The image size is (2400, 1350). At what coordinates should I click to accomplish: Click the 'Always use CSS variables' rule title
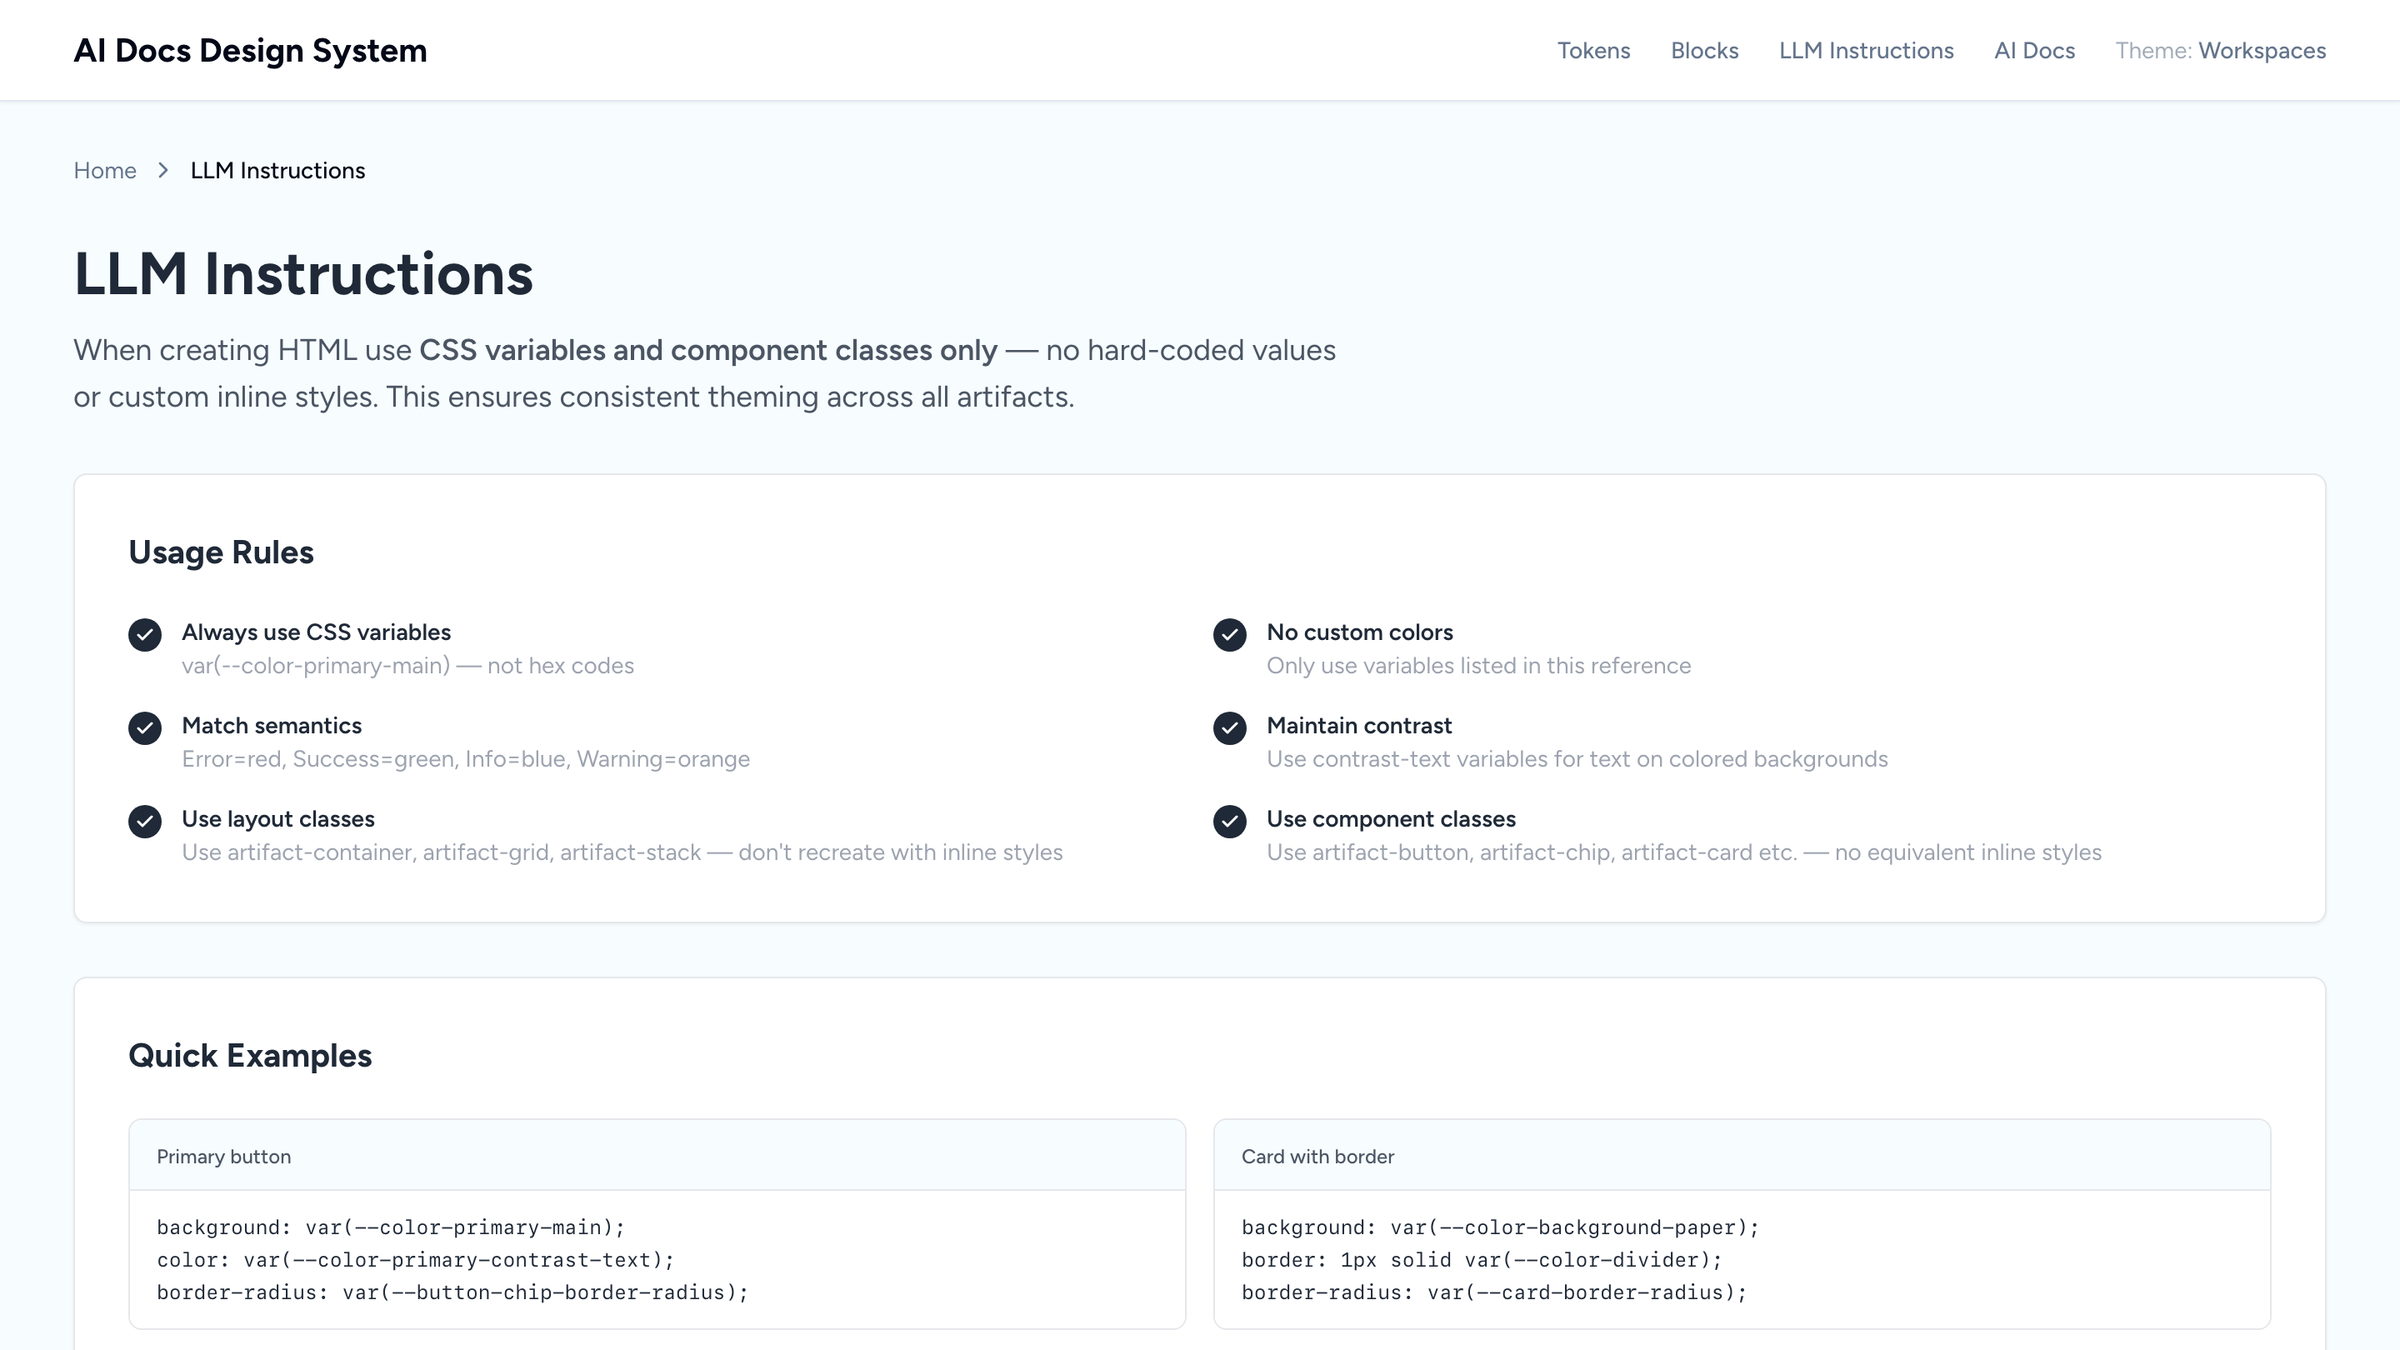click(x=316, y=632)
